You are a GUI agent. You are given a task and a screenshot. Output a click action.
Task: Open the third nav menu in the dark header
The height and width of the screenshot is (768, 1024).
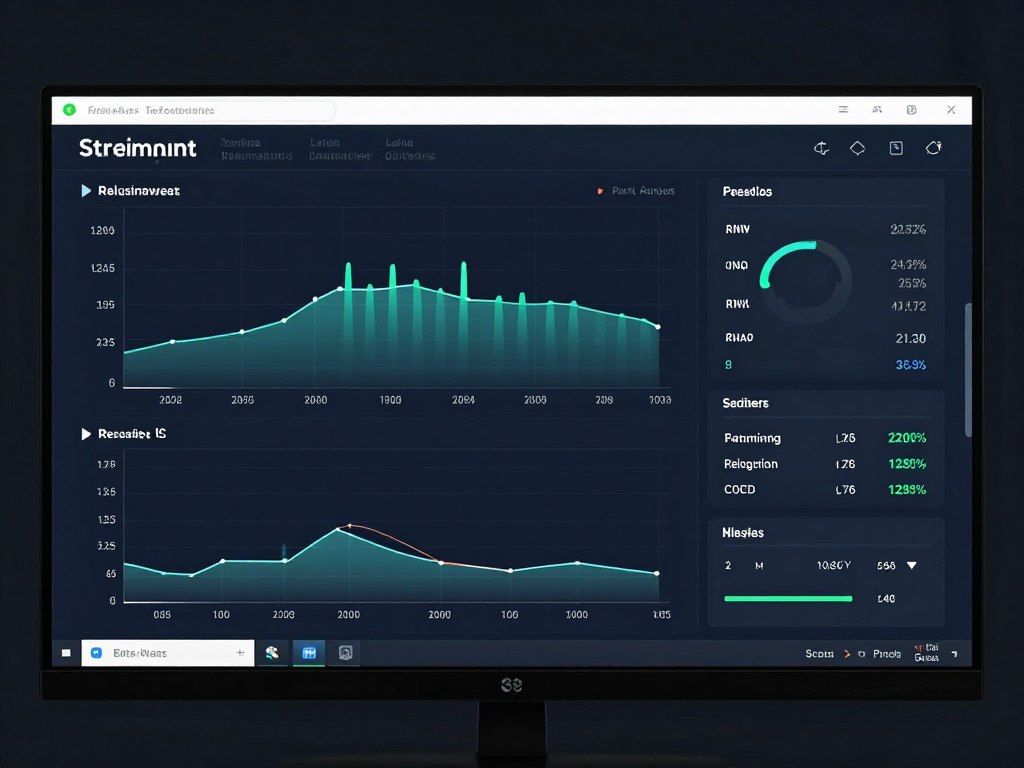click(409, 149)
